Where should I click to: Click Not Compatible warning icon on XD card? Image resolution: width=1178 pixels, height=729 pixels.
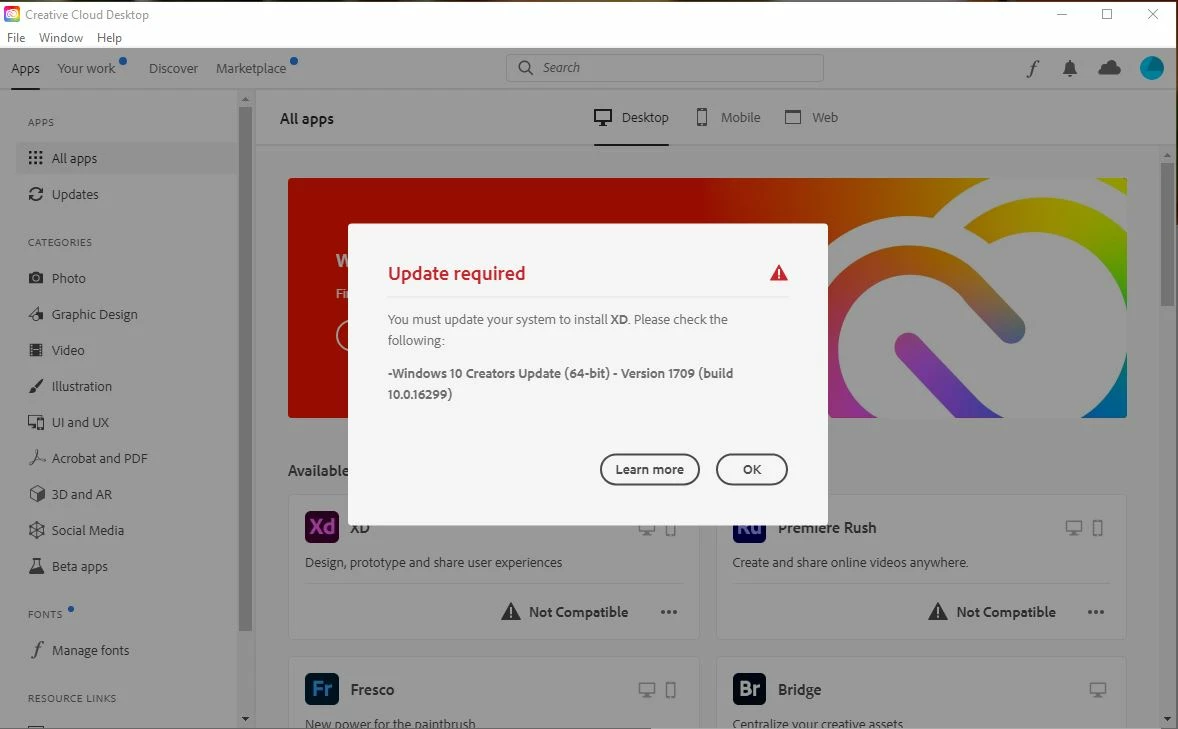[x=511, y=611]
